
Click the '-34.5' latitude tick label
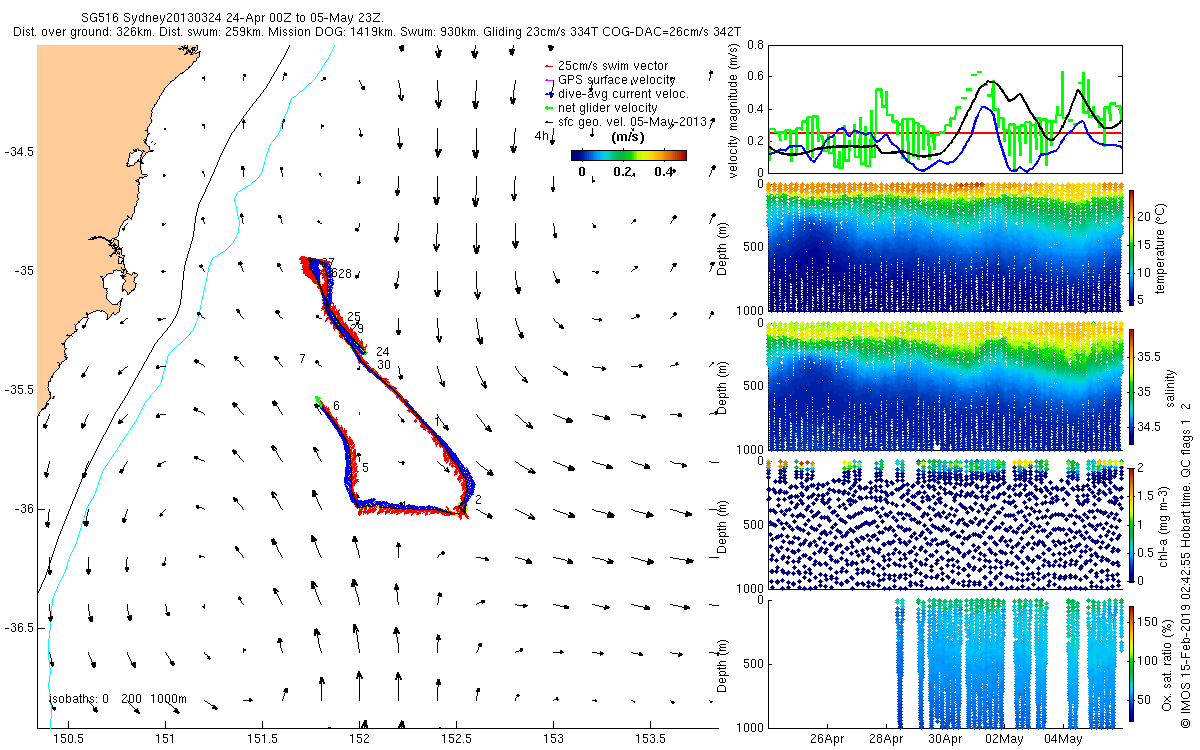[20, 152]
